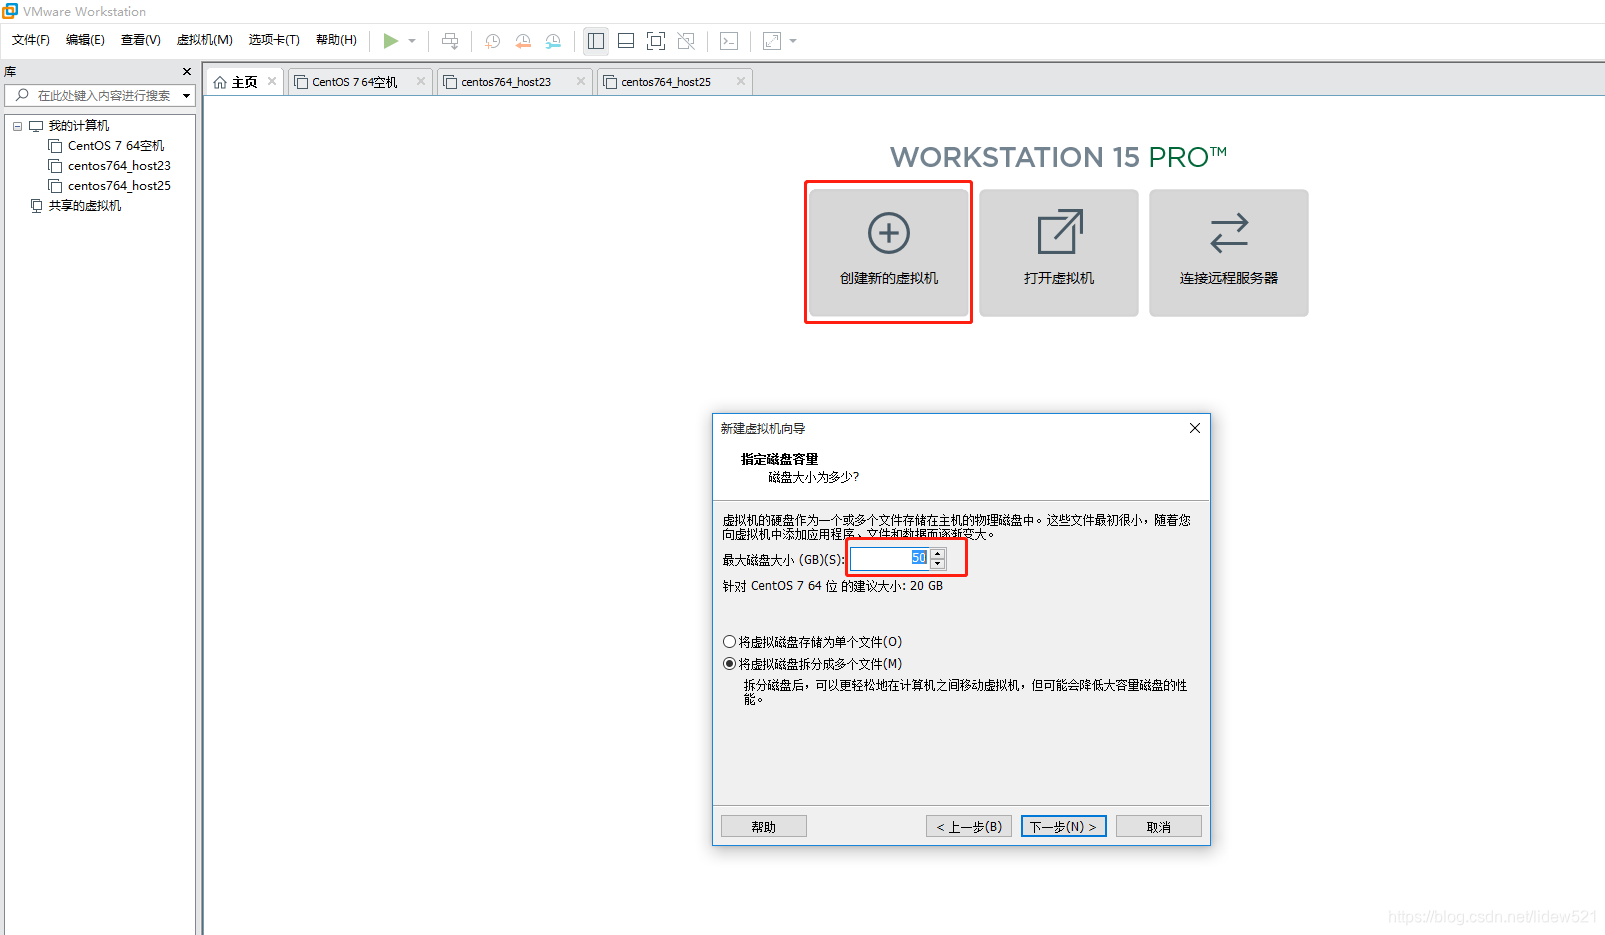Image resolution: width=1605 pixels, height=935 pixels.
Task: Close the 主页 tab
Action: click(x=272, y=81)
